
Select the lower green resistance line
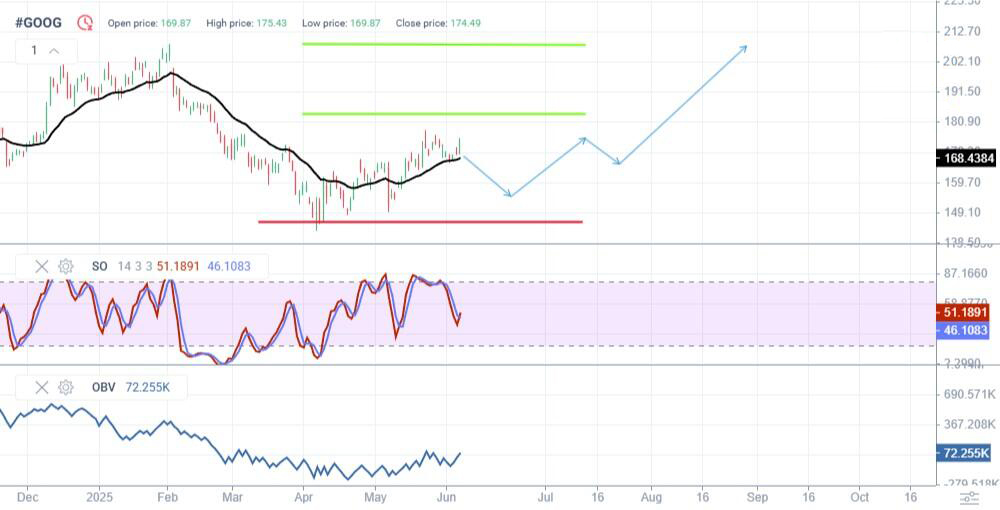(x=444, y=113)
